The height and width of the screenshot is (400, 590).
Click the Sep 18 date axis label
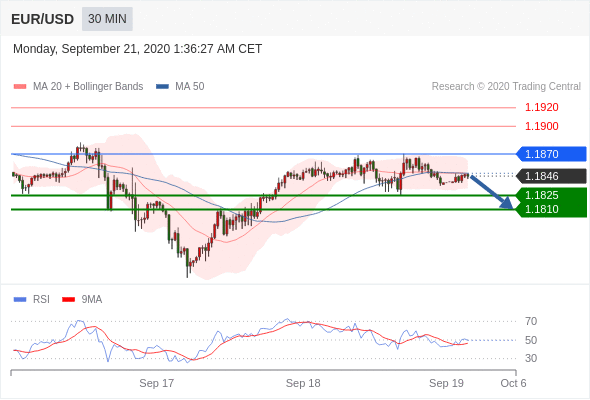tap(303, 383)
